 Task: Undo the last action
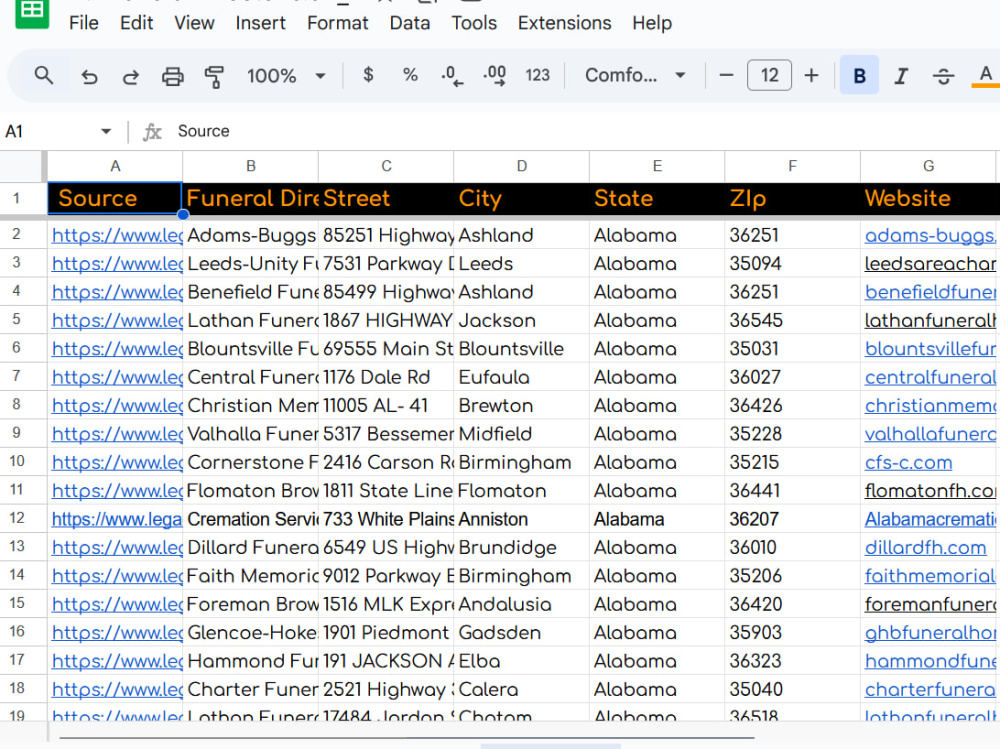point(89,77)
